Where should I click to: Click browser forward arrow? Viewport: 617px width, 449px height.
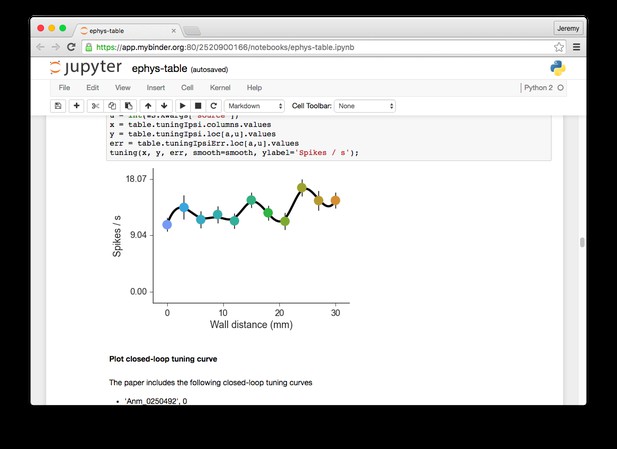coord(55,47)
